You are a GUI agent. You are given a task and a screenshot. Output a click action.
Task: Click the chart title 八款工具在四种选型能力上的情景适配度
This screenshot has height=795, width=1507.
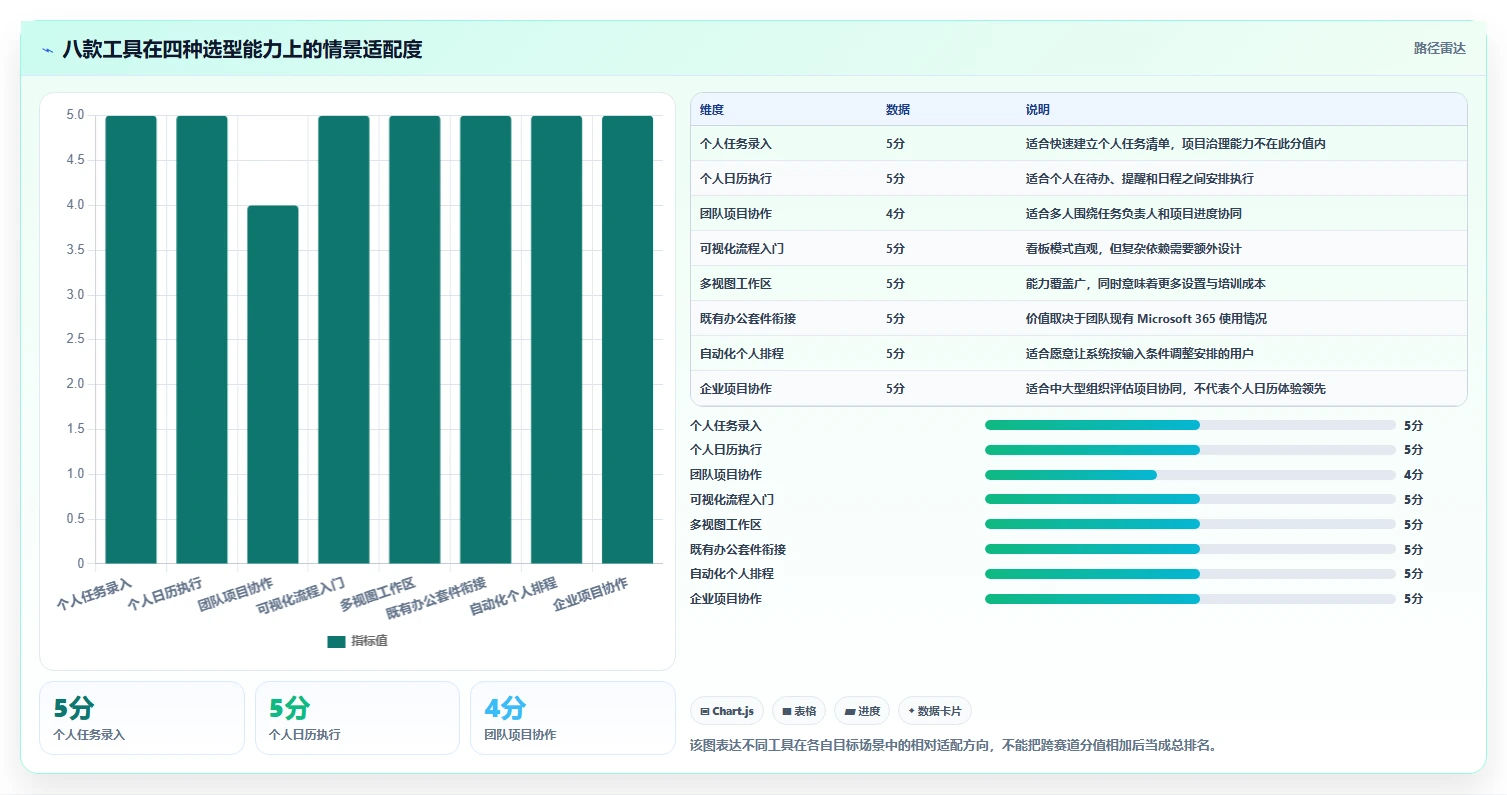(x=242, y=49)
